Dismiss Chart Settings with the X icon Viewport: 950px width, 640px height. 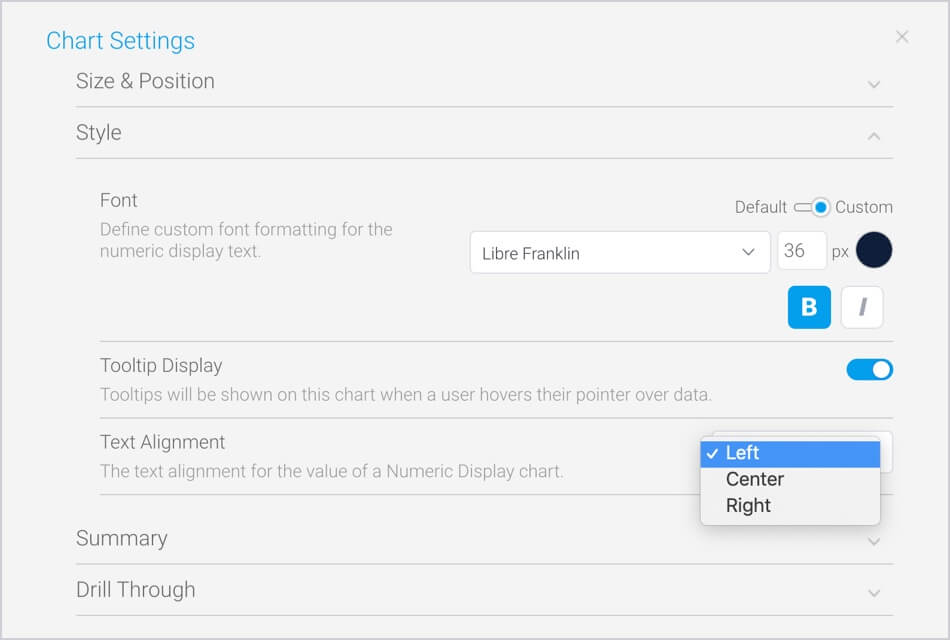point(902,37)
